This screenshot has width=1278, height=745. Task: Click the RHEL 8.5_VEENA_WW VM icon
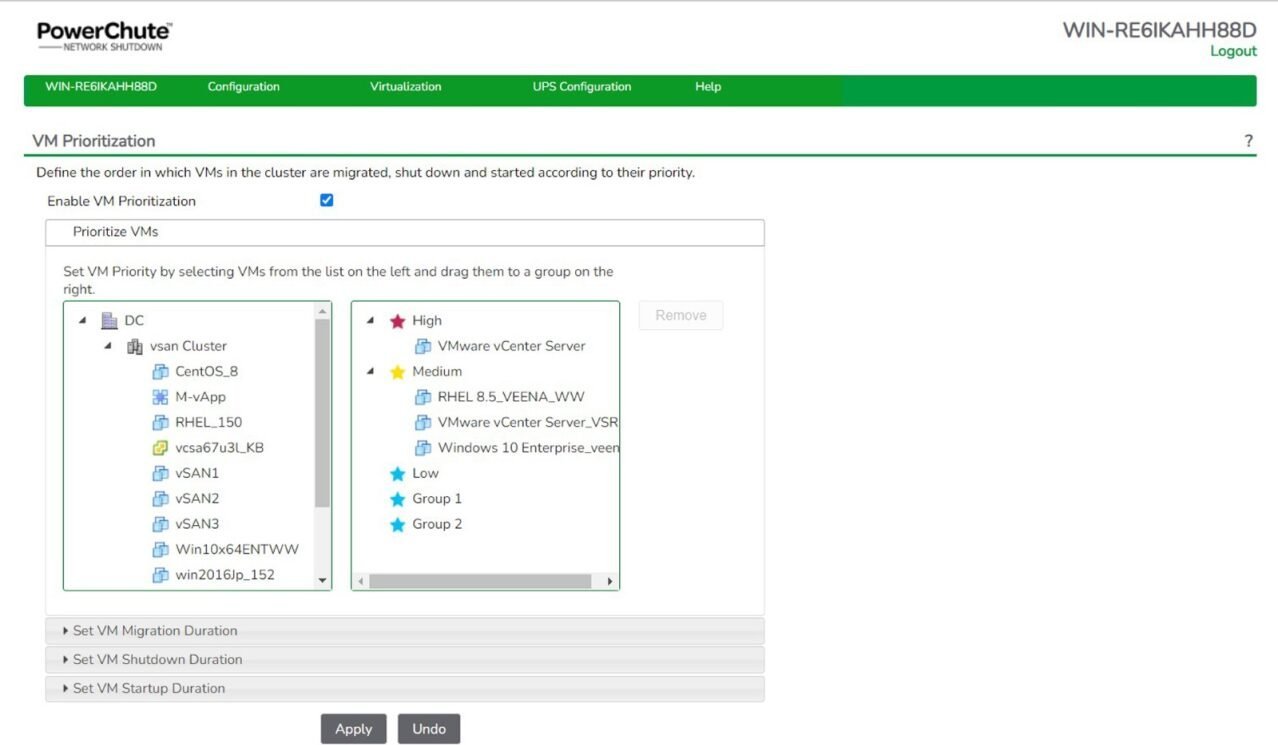tap(423, 397)
